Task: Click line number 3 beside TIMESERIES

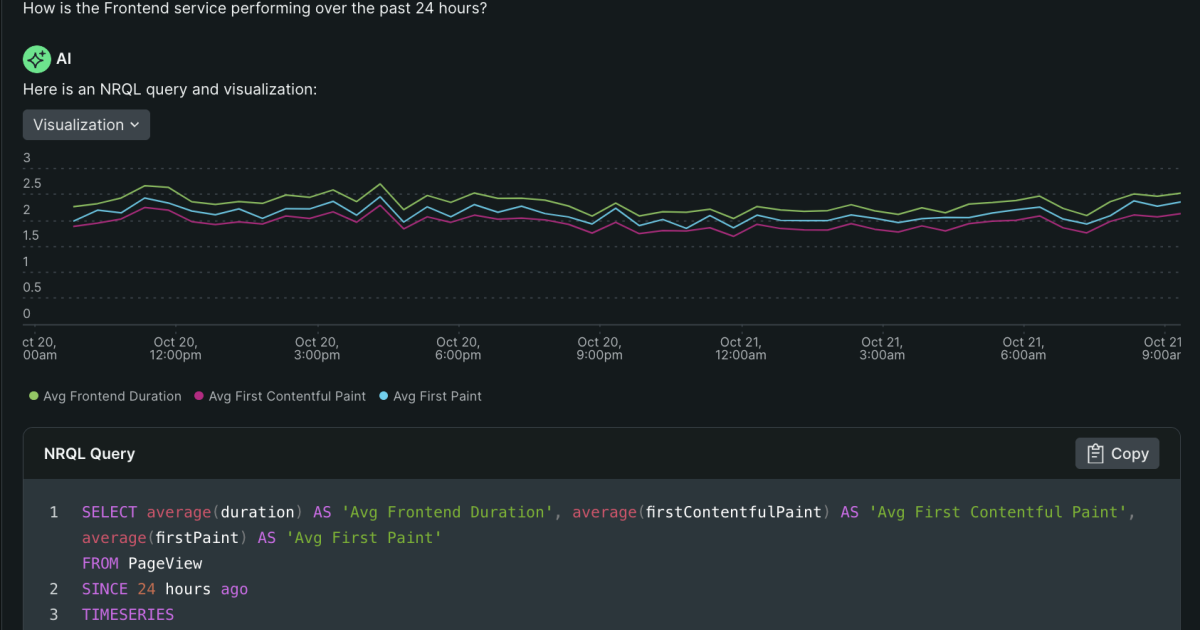Action: click(x=54, y=614)
